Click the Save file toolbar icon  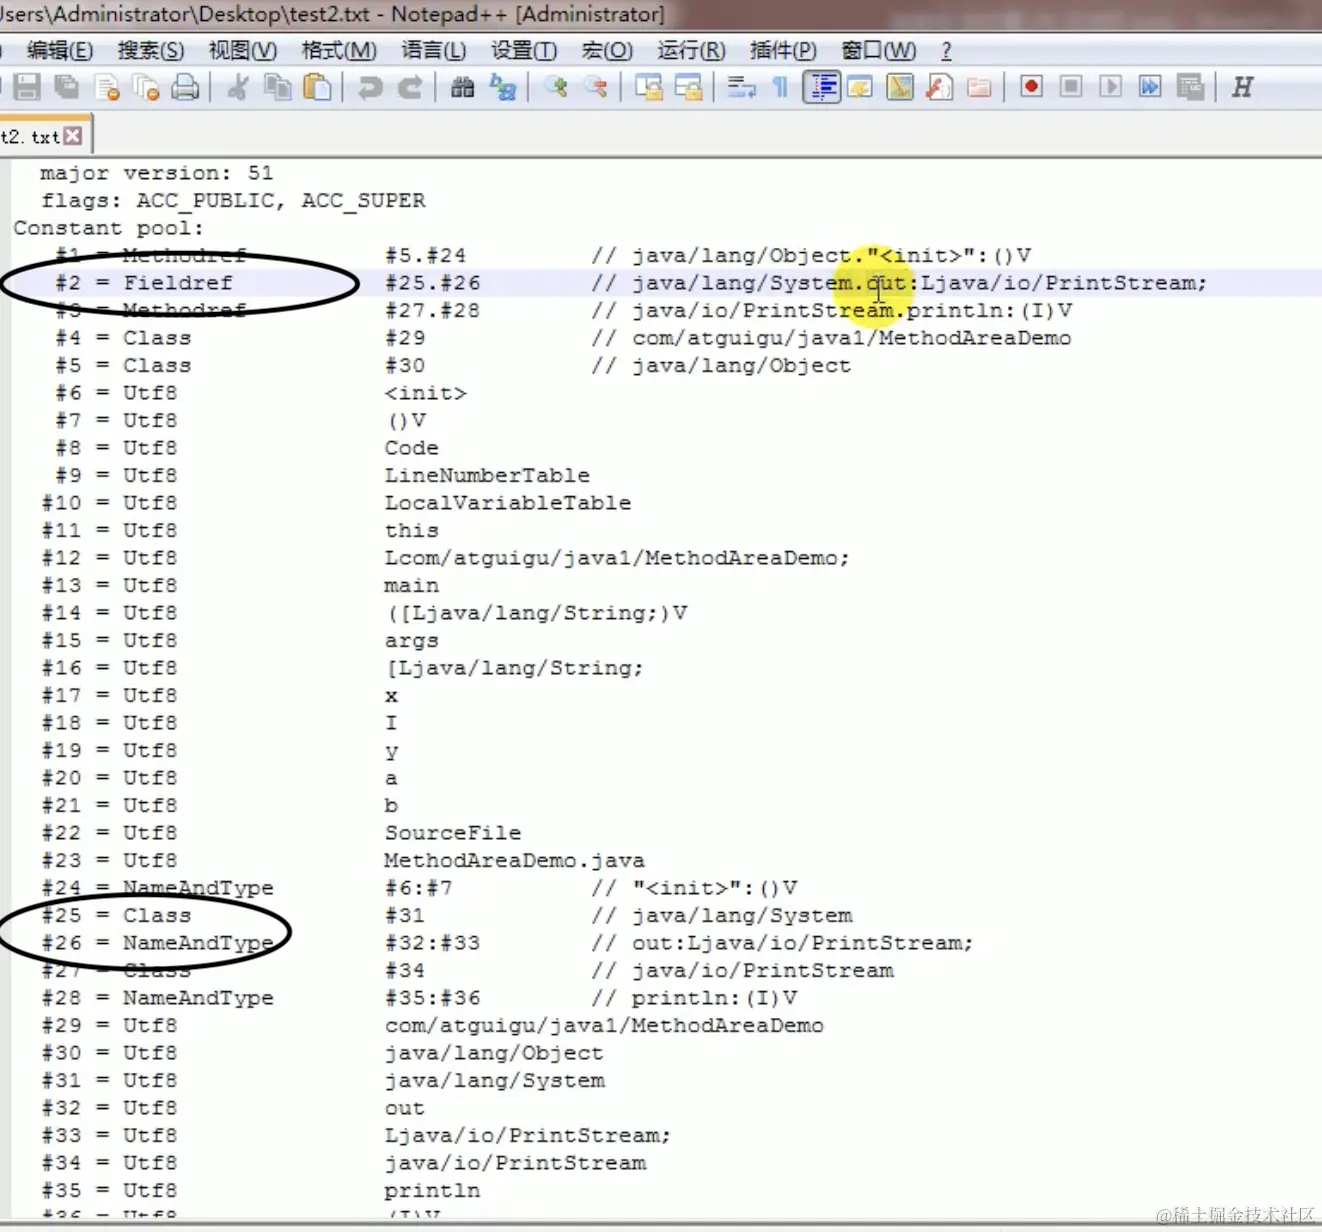coord(27,87)
